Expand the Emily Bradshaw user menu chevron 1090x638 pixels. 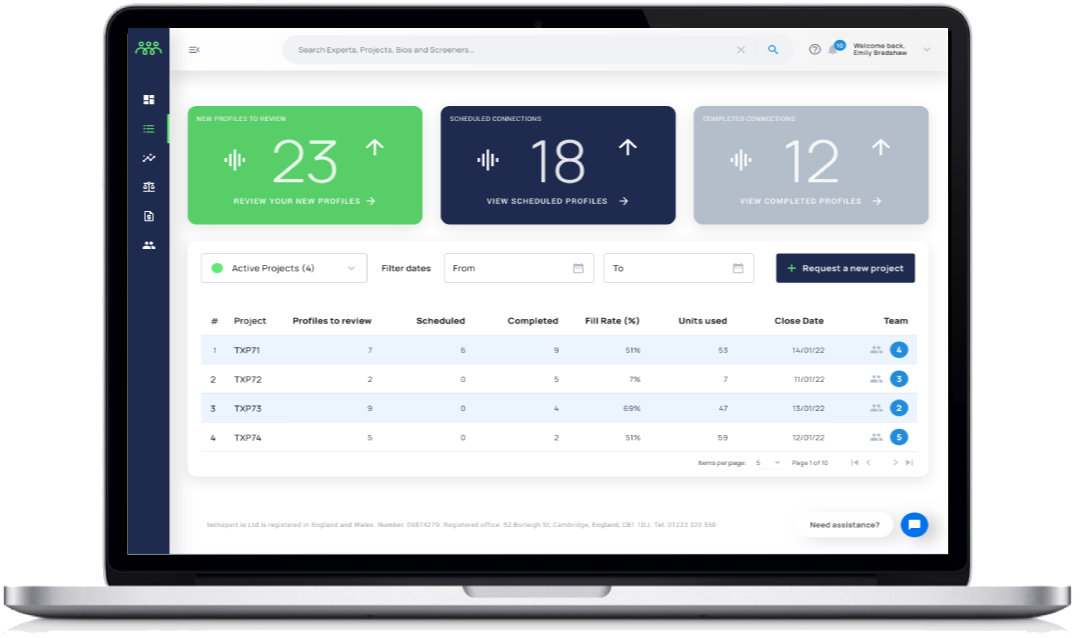tap(926, 49)
